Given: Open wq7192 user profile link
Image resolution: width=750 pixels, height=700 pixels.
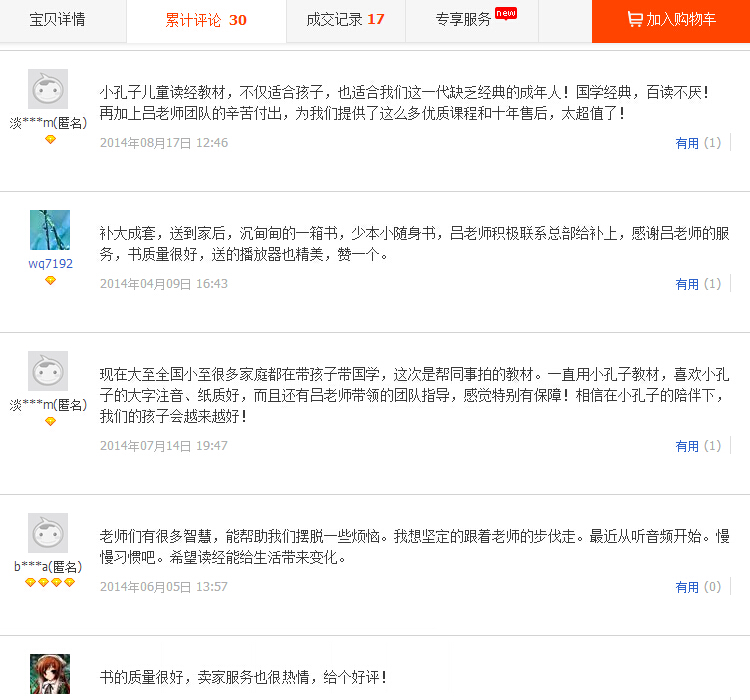Looking at the screenshot, I should pos(50,264).
